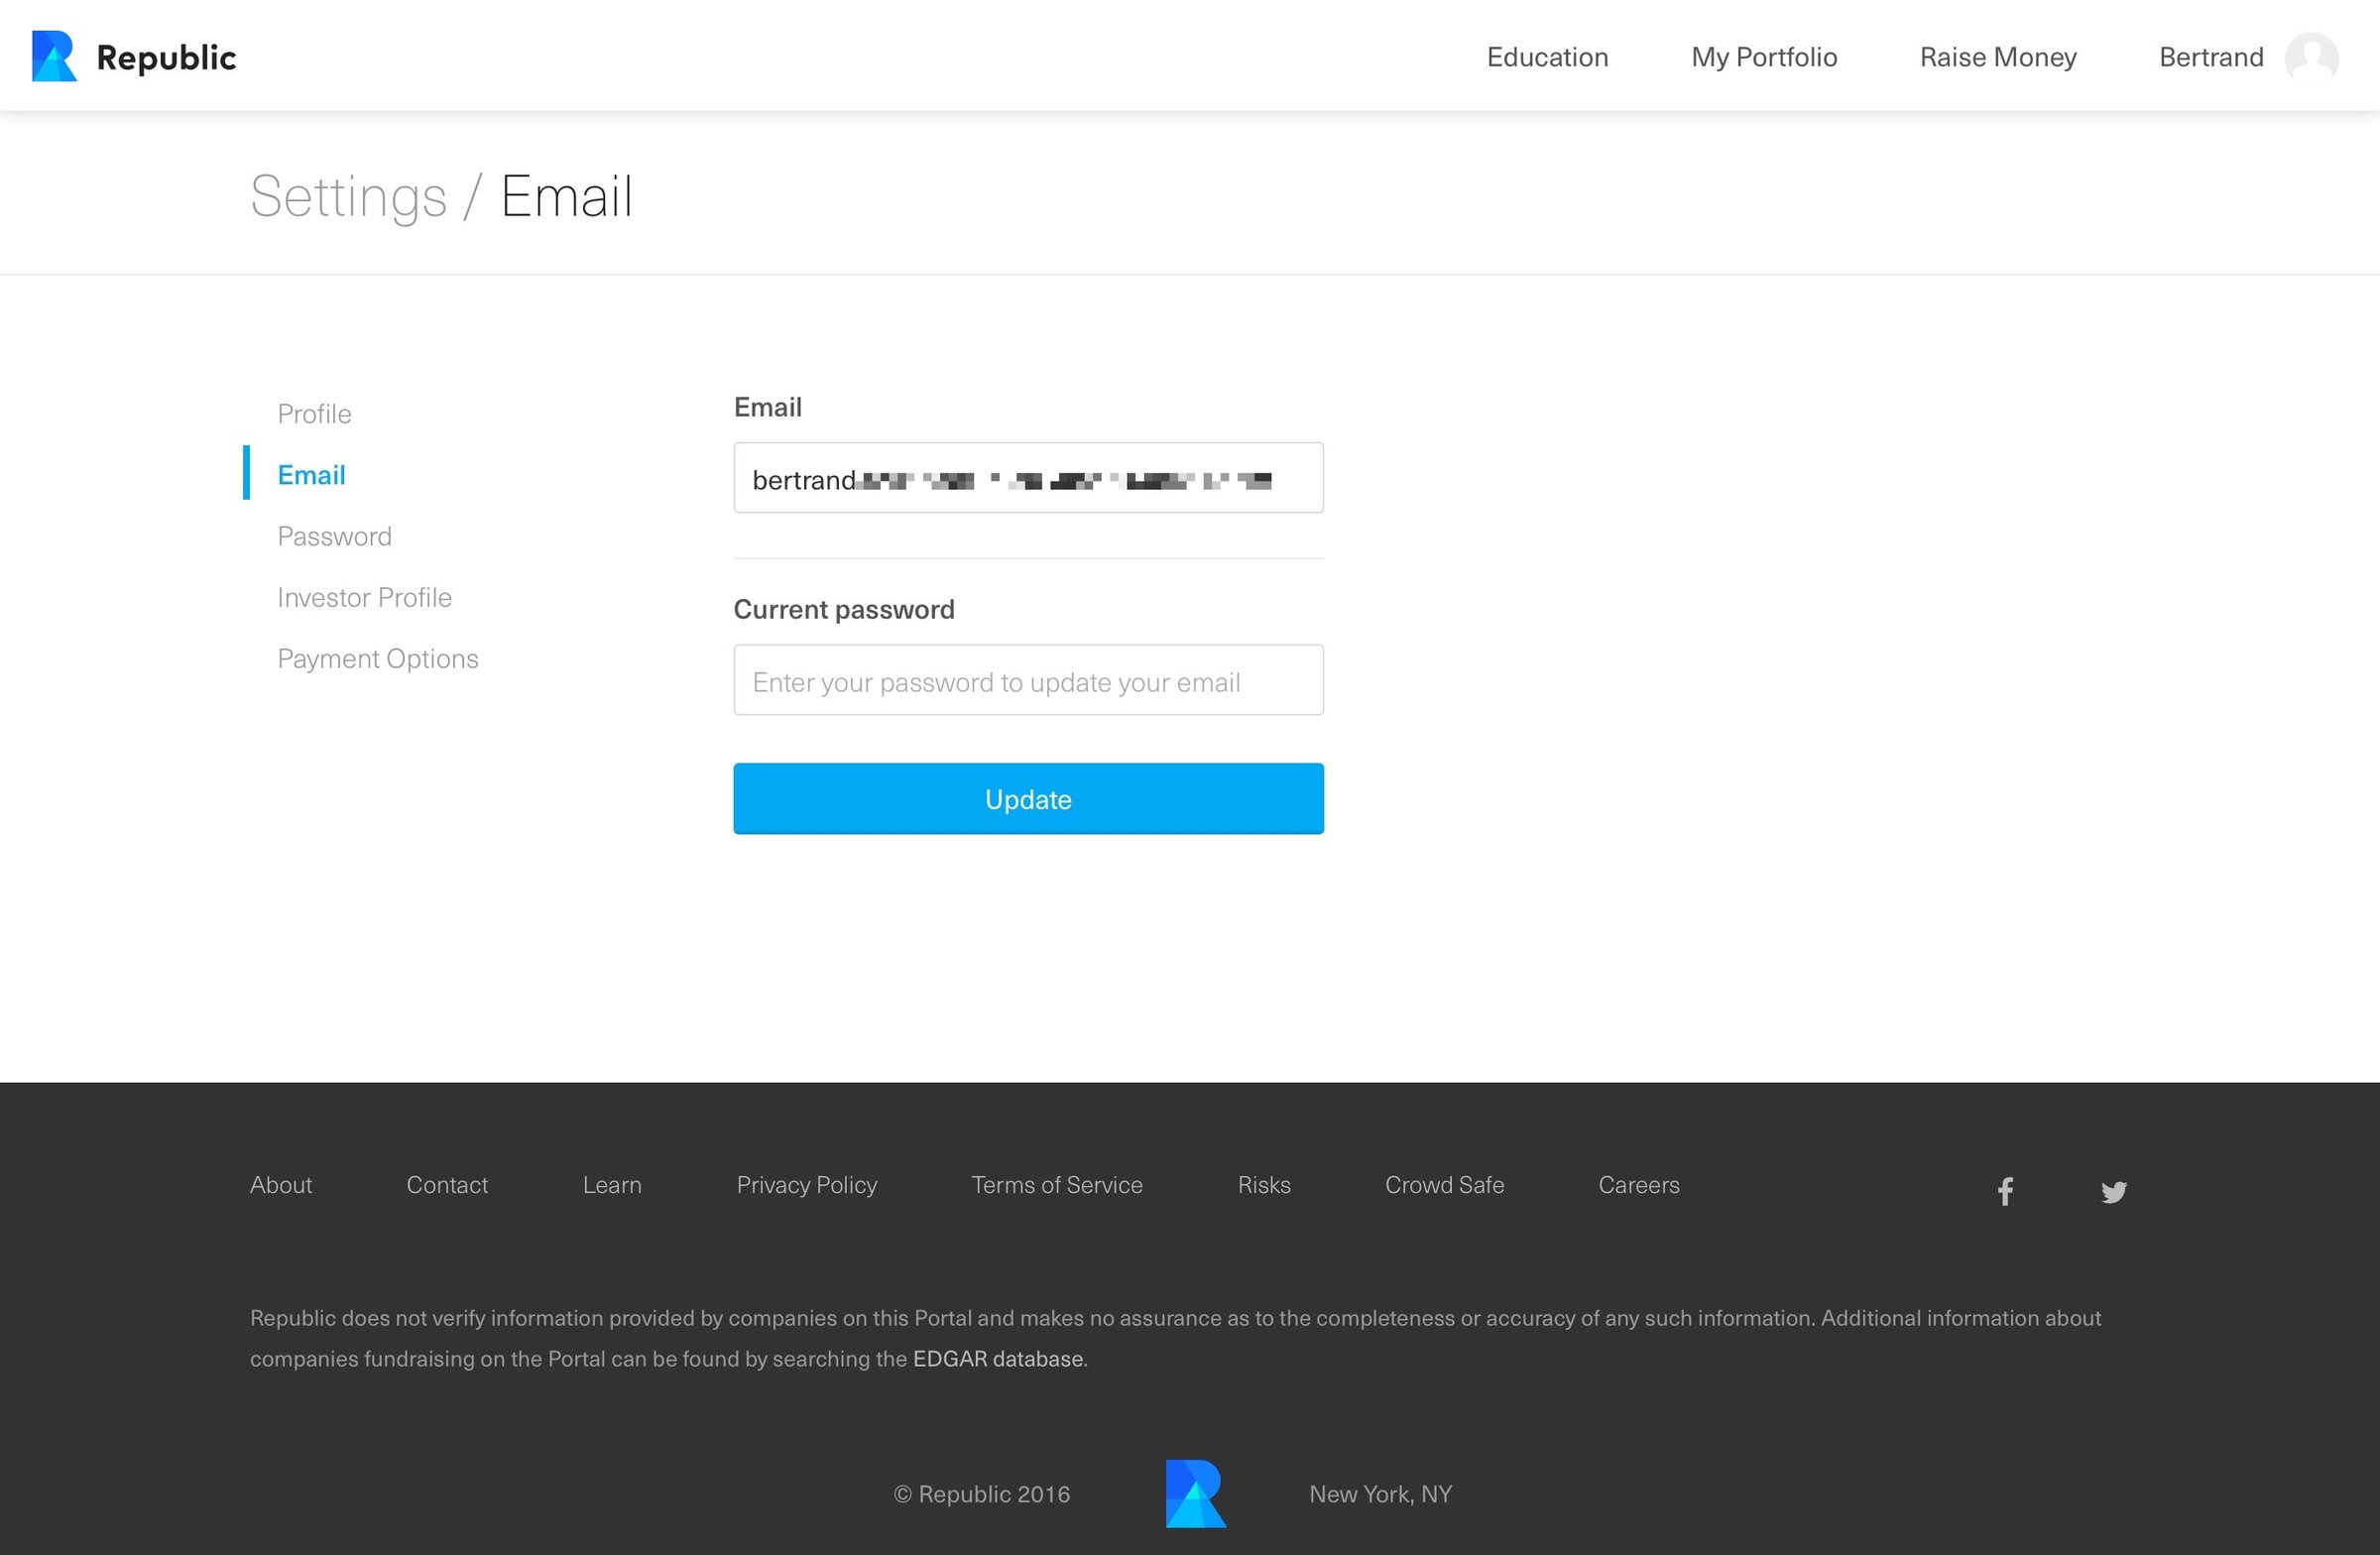The height and width of the screenshot is (1555, 2380).
Task: Click the '© Republic 2016' text
Action: click(981, 1494)
